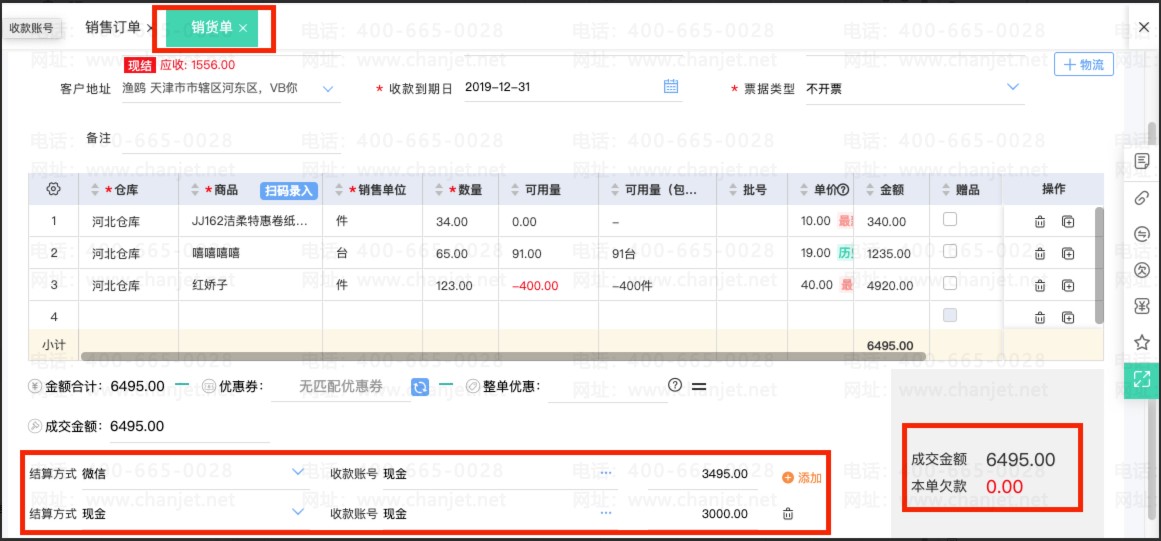Viewport: 1161px width, 541px height.
Task: Click the help icon beside 整单优惠
Action: coord(675,385)
